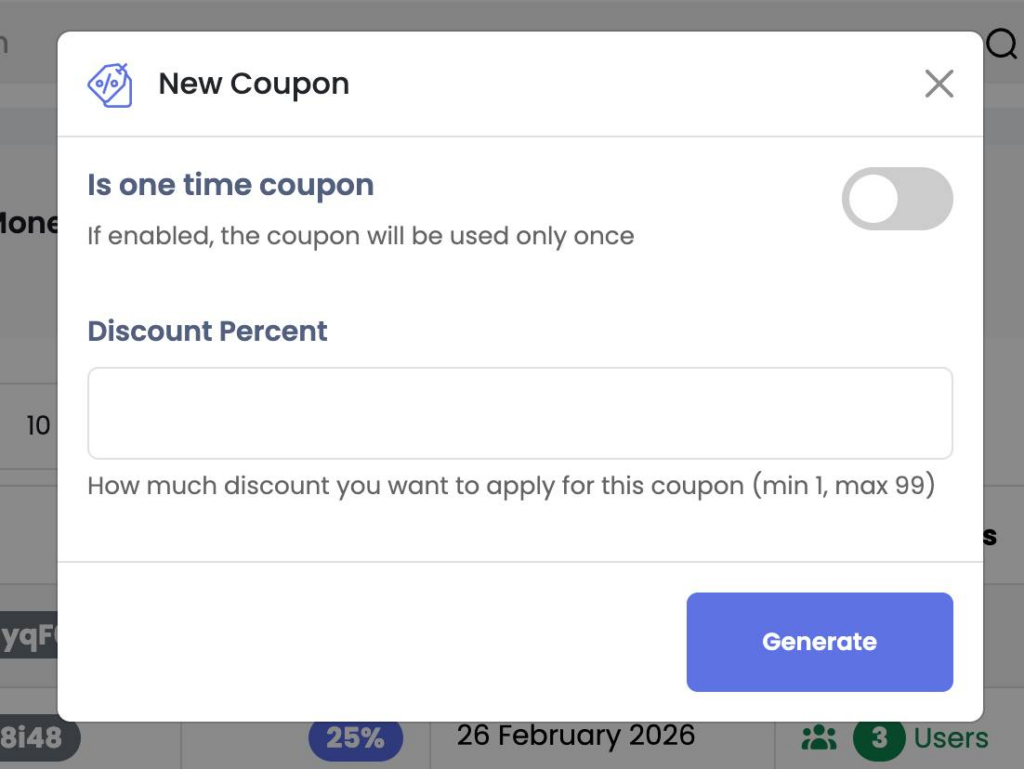This screenshot has height=769, width=1024.
Task: Click the partially visible Mone column header
Action: (x=28, y=223)
